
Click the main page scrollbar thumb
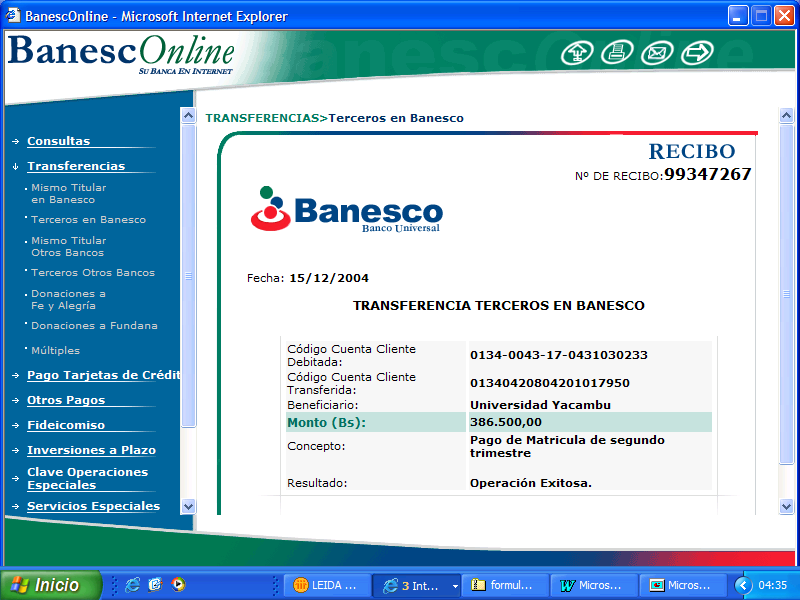click(x=786, y=294)
